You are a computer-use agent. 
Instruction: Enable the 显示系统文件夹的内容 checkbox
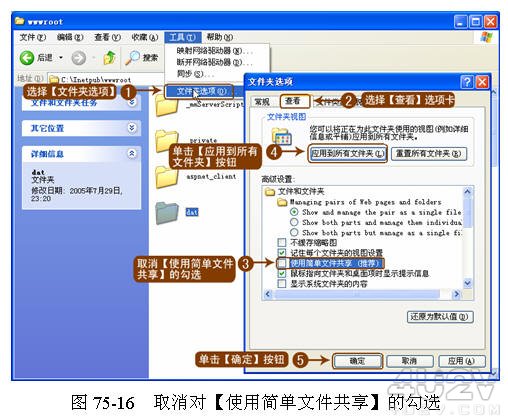tap(282, 284)
